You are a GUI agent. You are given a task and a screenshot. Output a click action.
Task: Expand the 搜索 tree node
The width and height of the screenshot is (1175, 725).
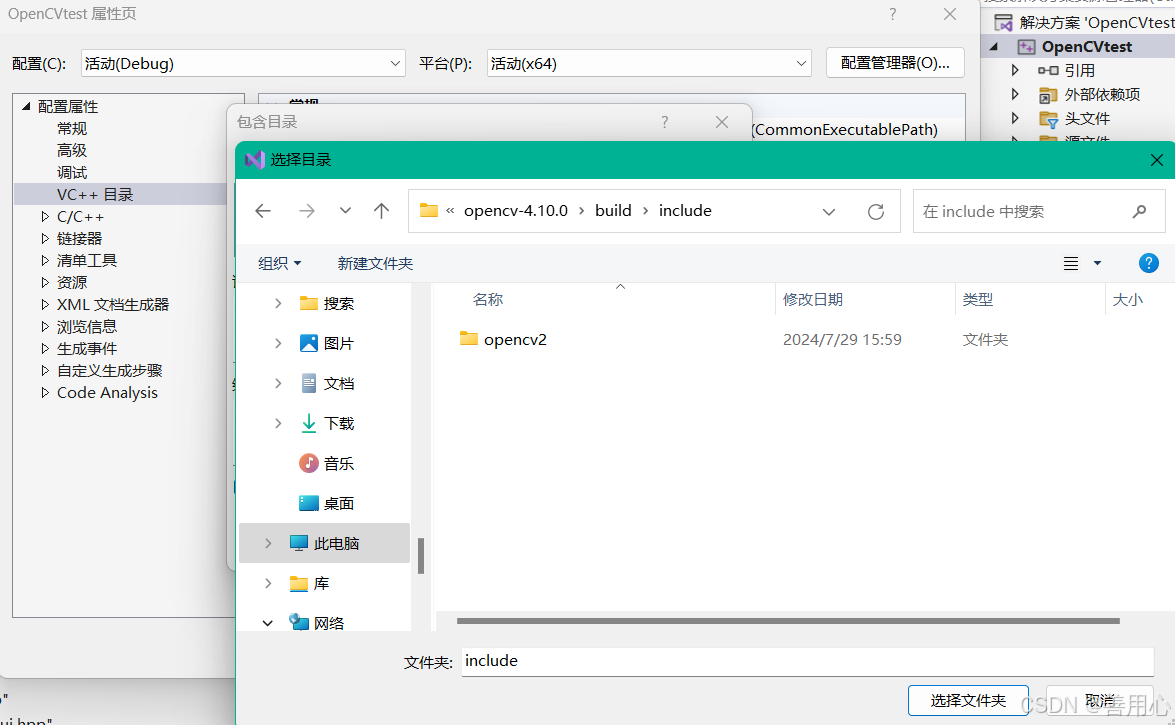278,304
